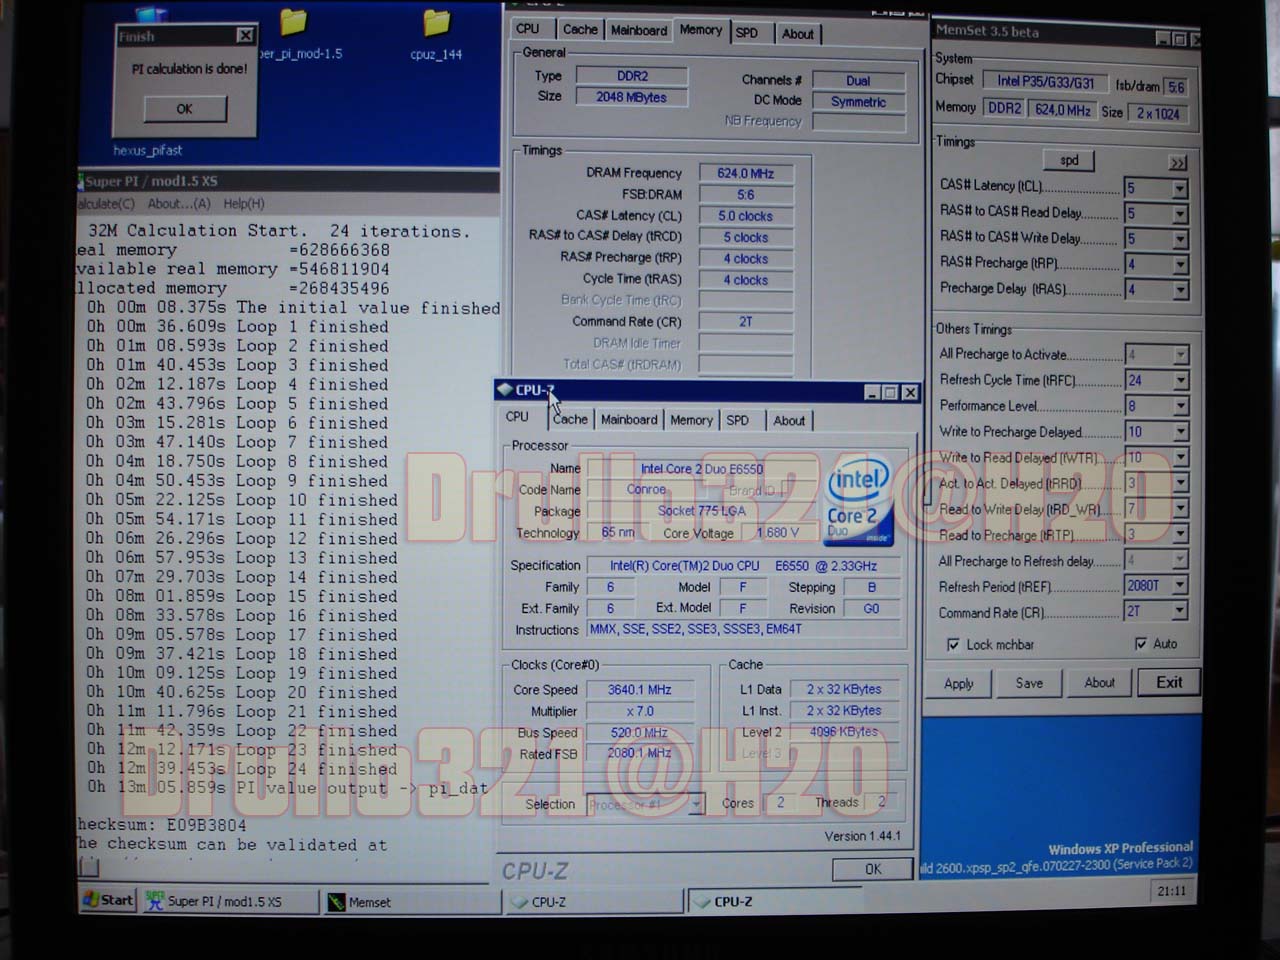Image resolution: width=1280 pixels, height=960 pixels.
Task: Switch to first CPU-Z taskbar button
Action: point(594,902)
